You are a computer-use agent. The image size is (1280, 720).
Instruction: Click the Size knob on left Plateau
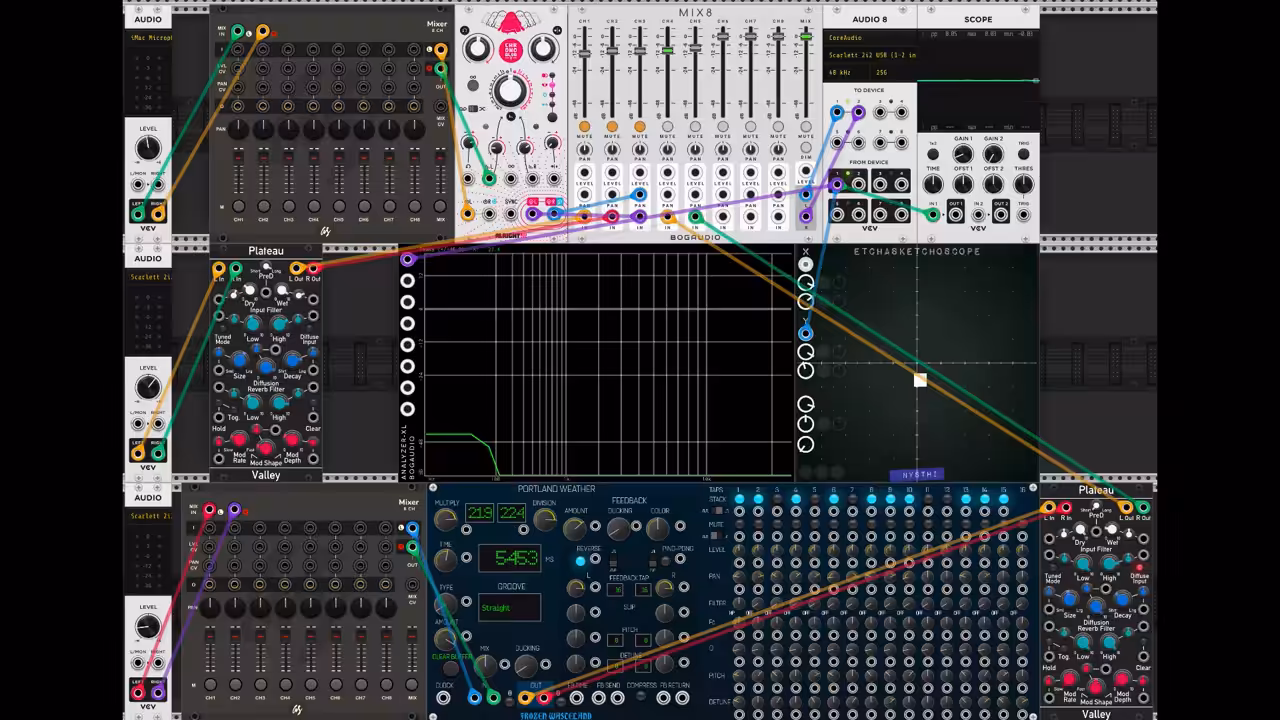(239, 360)
